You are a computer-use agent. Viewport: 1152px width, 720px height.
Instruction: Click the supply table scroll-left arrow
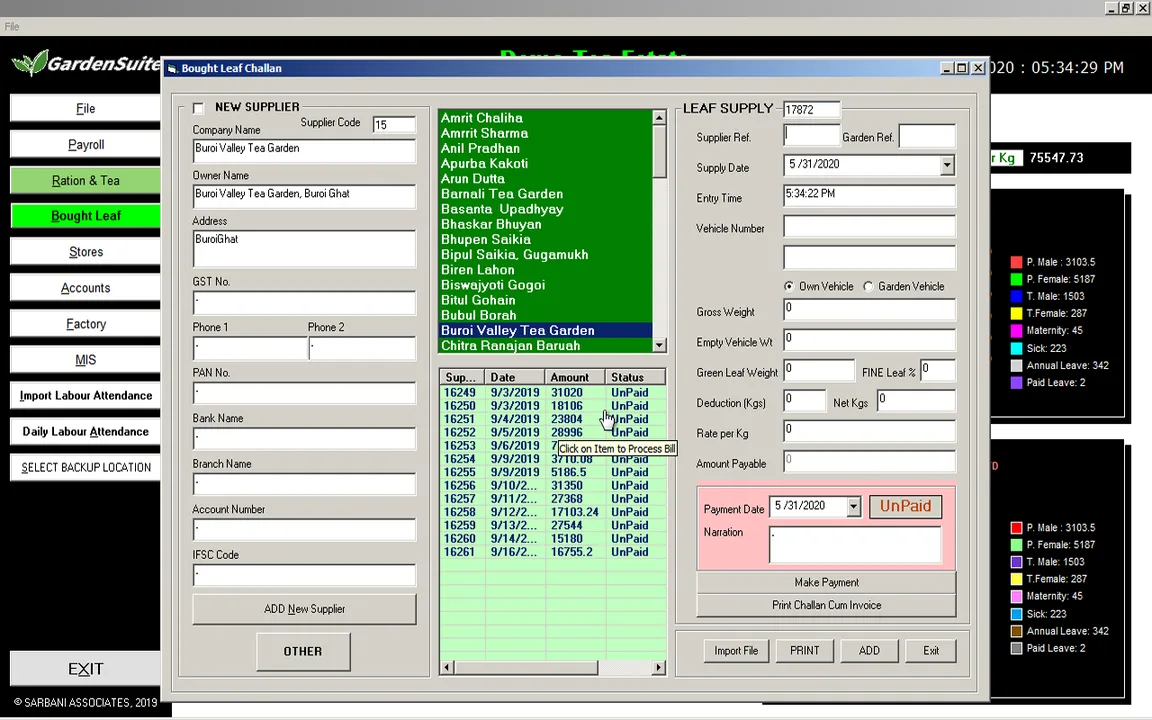point(447,667)
